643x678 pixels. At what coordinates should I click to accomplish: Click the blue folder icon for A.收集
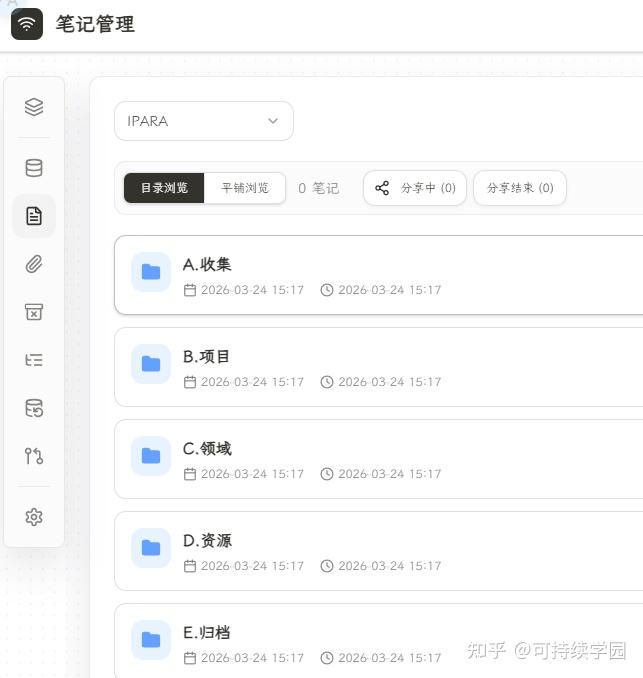151,272
